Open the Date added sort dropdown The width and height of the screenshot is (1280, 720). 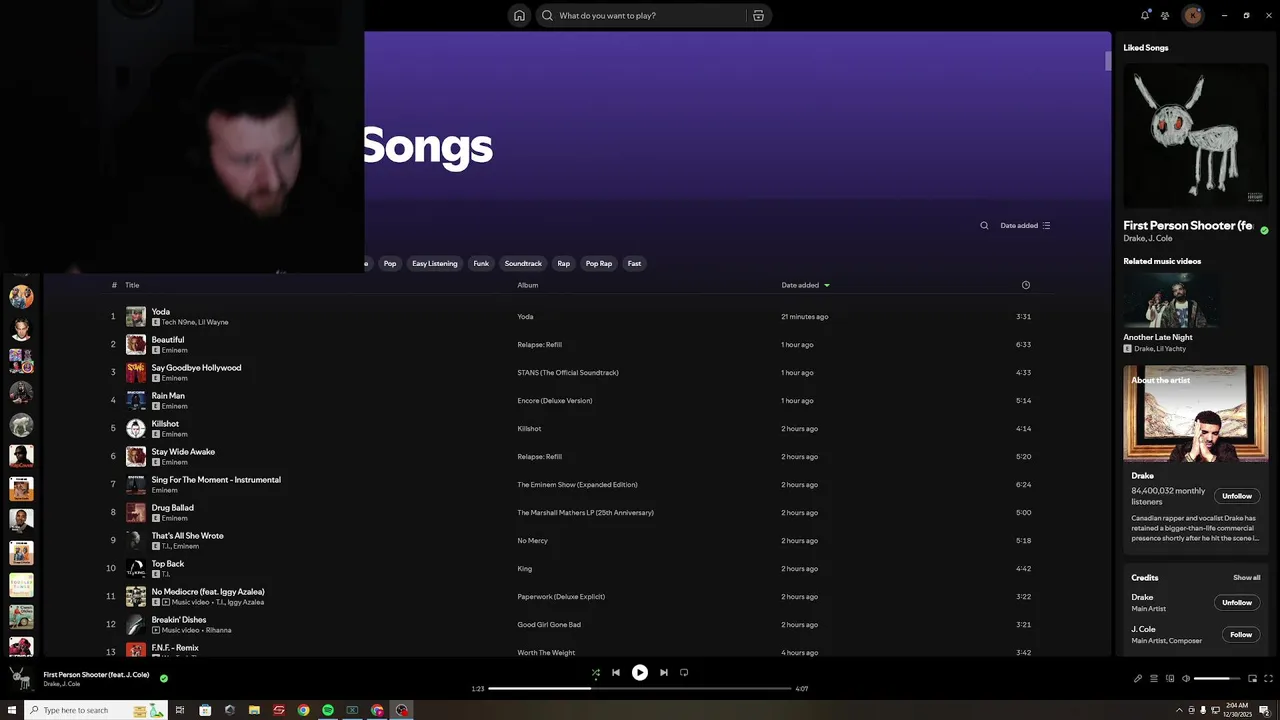tap(1025, 225)
